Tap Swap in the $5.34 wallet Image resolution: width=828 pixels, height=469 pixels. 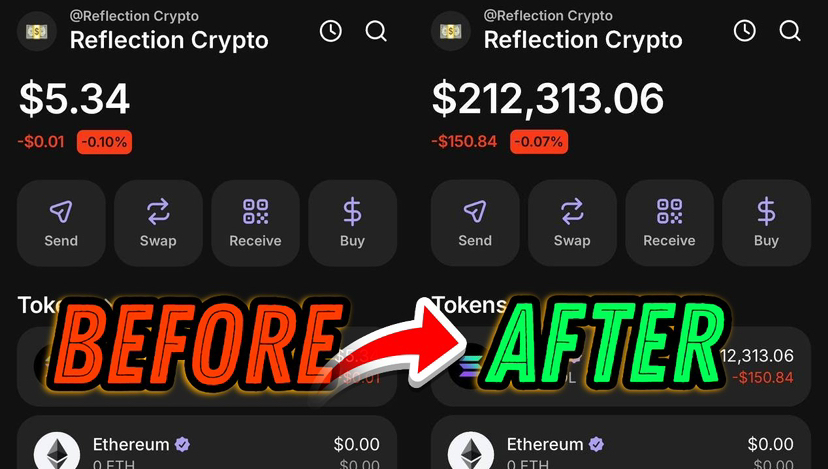pos(158,223)
